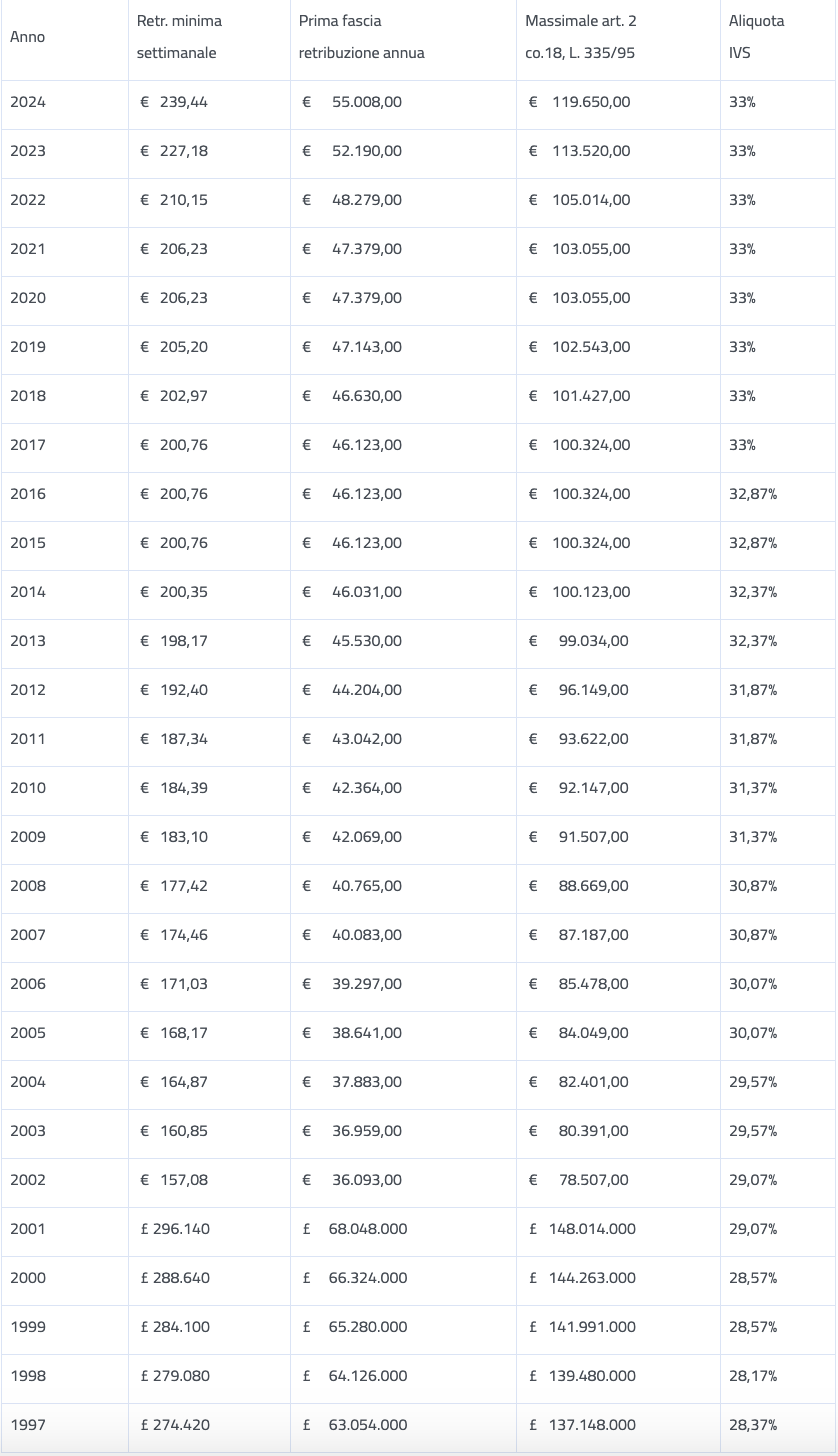Select the 46.031,00 value for 2014
Image resolution: width=838 pixels, height=1456 pixels.
pyautogui.click(x=366, y=592)
